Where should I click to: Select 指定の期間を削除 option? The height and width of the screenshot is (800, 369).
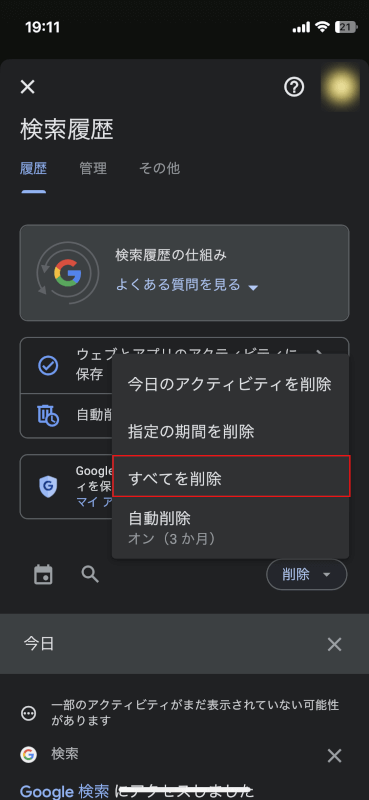coord(231,432)
